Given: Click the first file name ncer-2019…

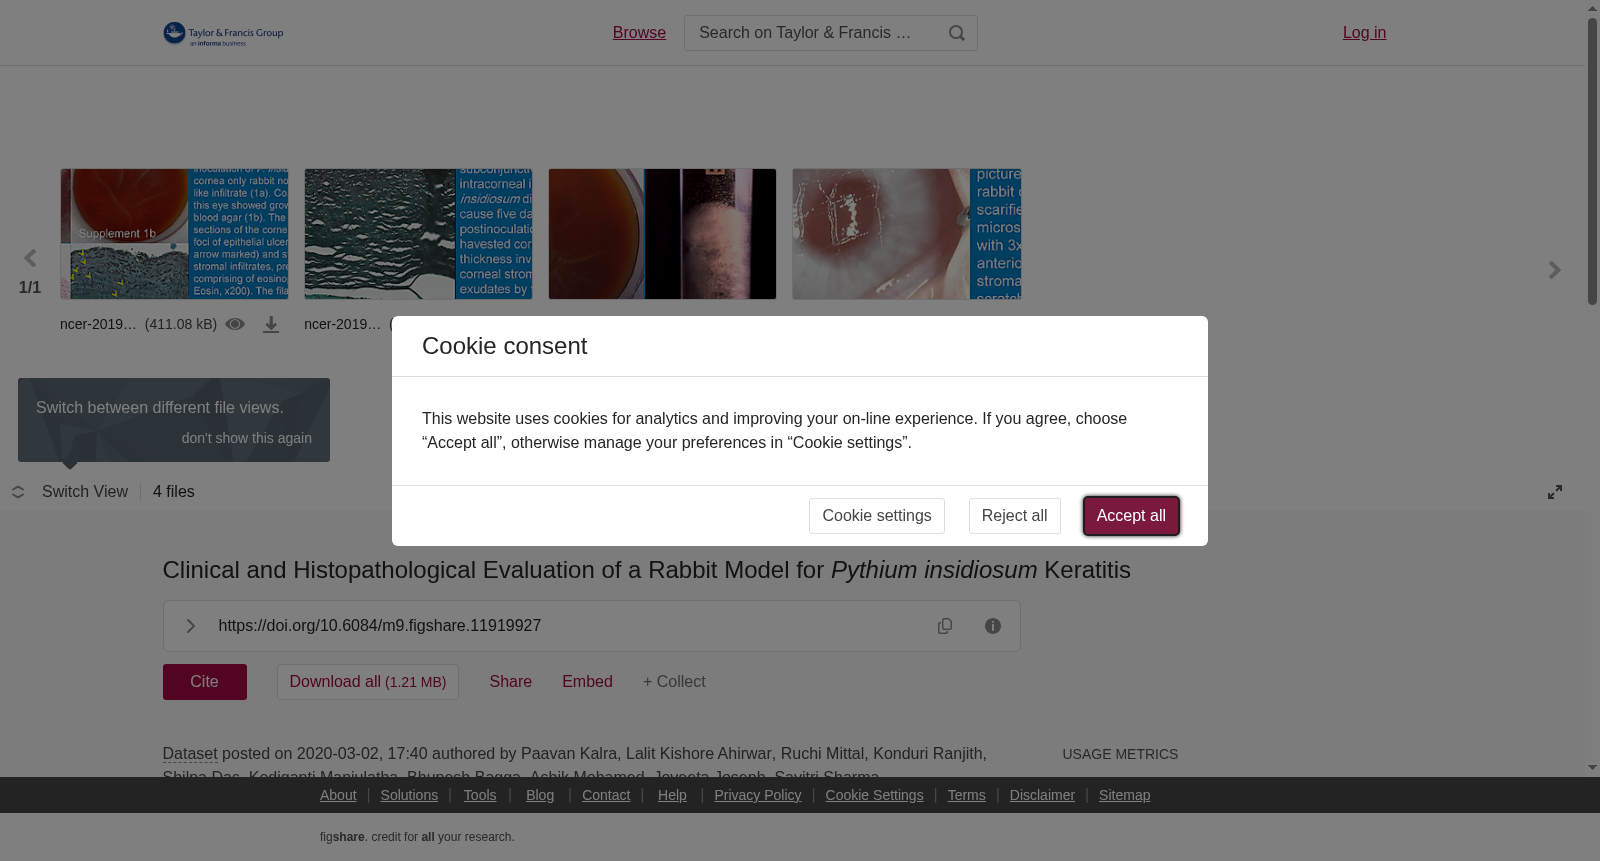Looking at the screenshot, I should 98,324.
